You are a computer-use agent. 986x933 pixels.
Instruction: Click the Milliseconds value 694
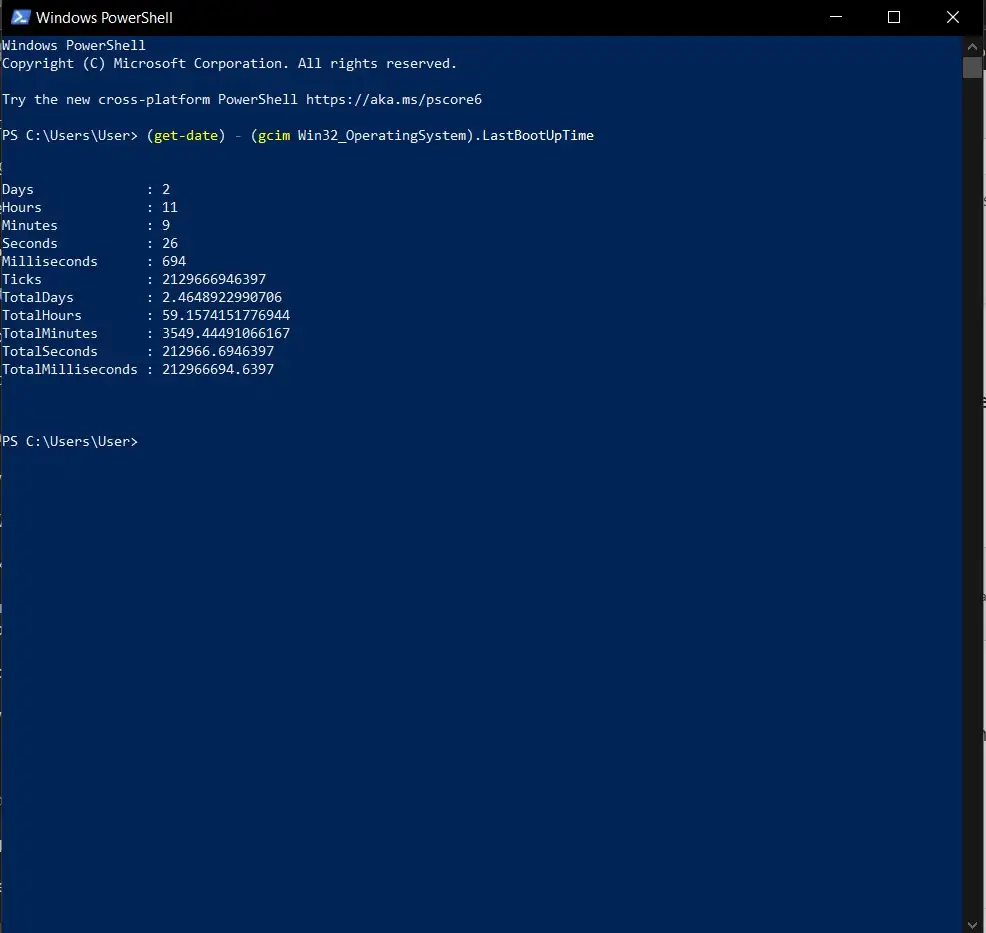tap(174, 261)
